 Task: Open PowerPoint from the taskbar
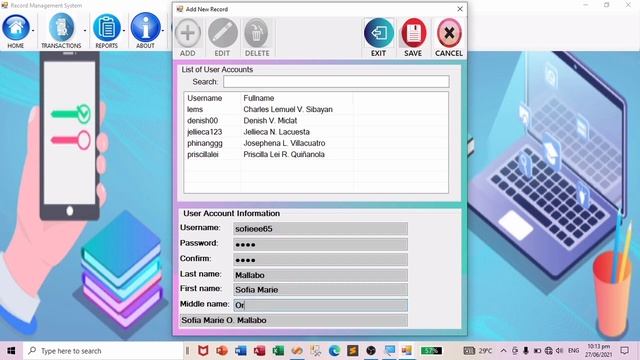point(222,351)
